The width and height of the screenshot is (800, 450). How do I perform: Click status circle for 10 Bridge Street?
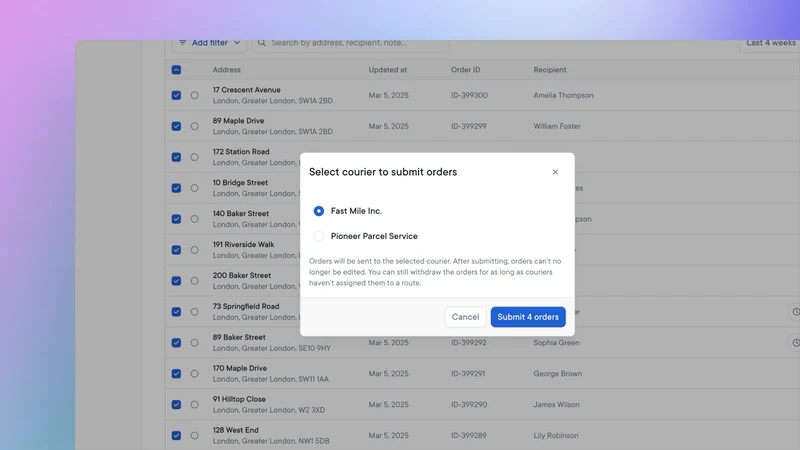click(x=194, y=188)
